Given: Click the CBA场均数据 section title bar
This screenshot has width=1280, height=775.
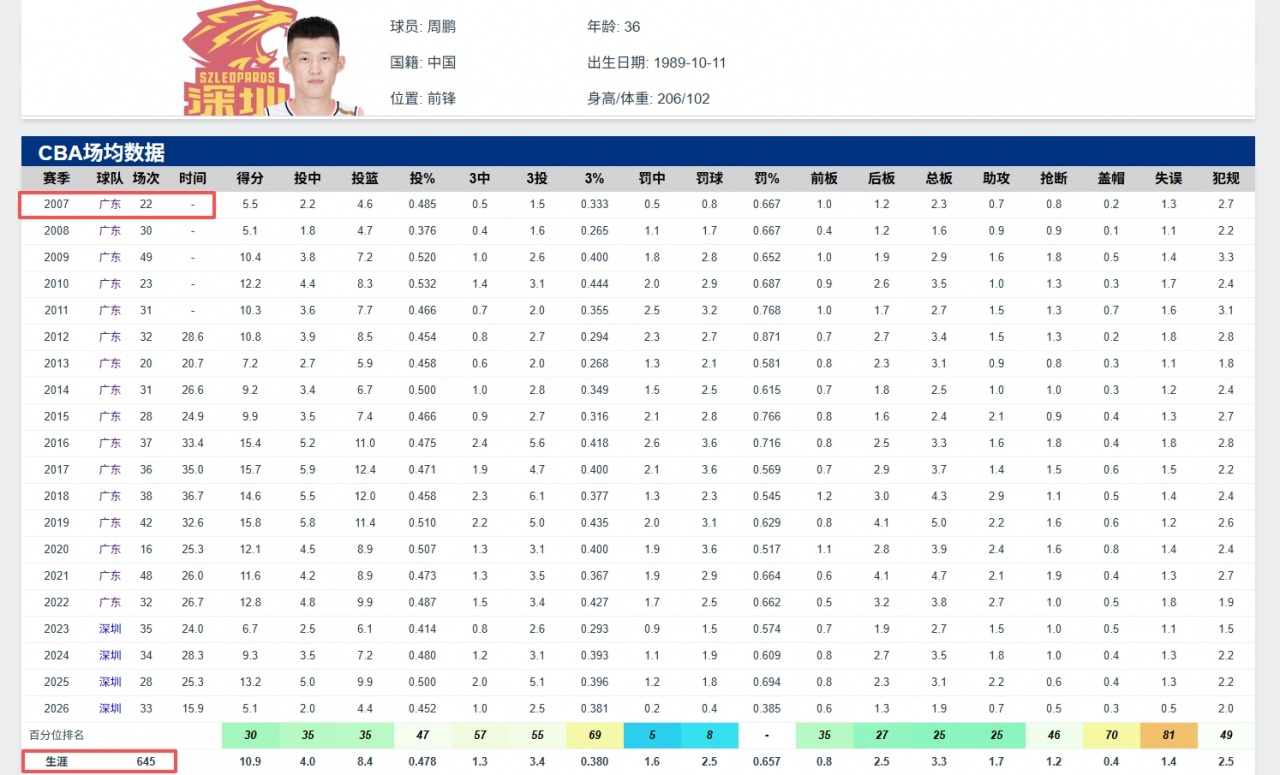Looking at the screenshot, I should click(638, 152).
